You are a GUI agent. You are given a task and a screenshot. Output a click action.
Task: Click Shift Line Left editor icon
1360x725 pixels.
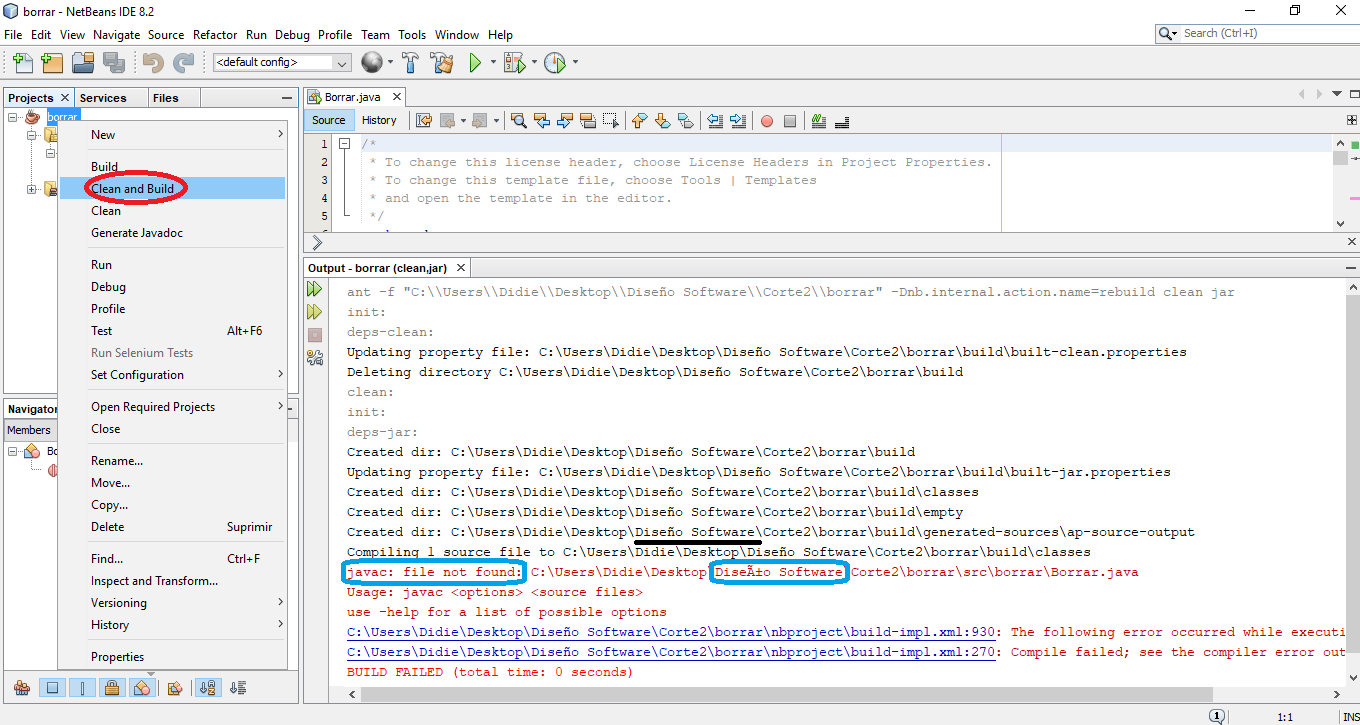[x=715, y=121]
